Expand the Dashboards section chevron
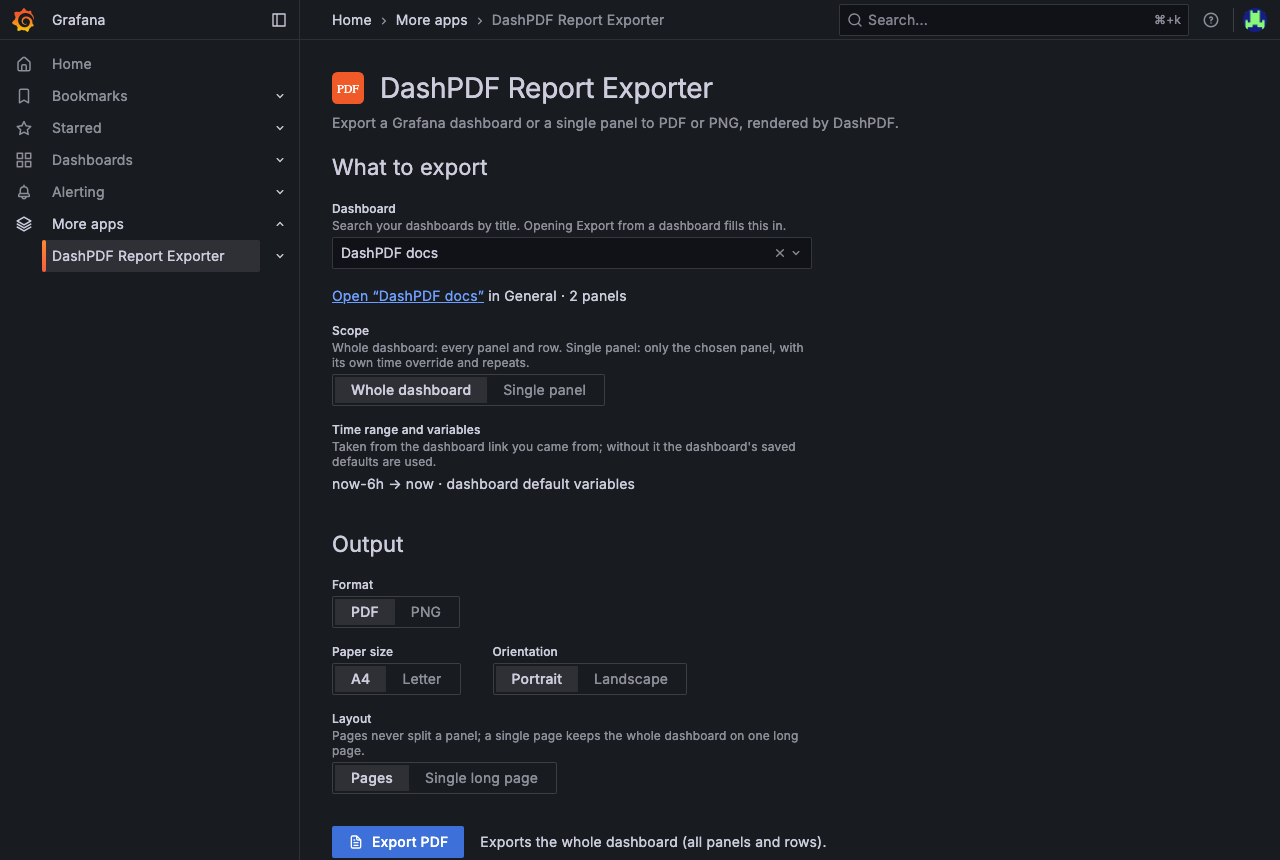This screenshot has width=1280, height=860. [x=280, y=160]
